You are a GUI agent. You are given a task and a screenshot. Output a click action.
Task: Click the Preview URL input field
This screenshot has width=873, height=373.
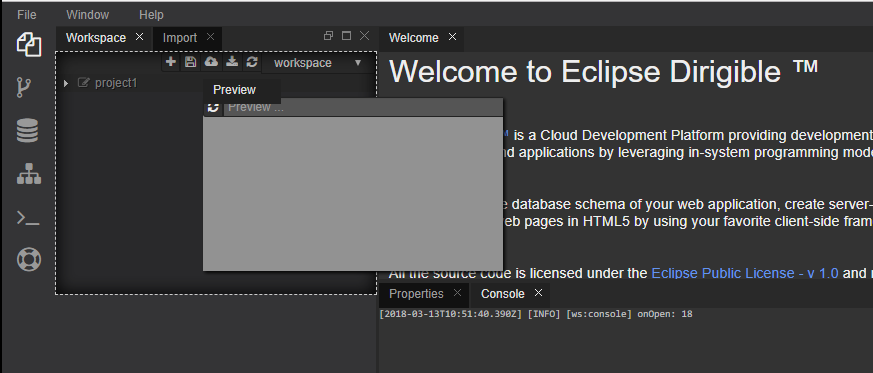[362, 107]
